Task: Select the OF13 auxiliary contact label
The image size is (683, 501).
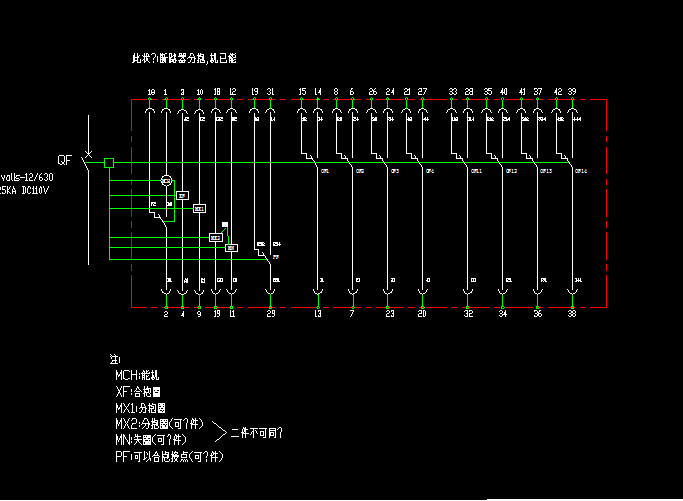Action: click(x=546, y=171)
